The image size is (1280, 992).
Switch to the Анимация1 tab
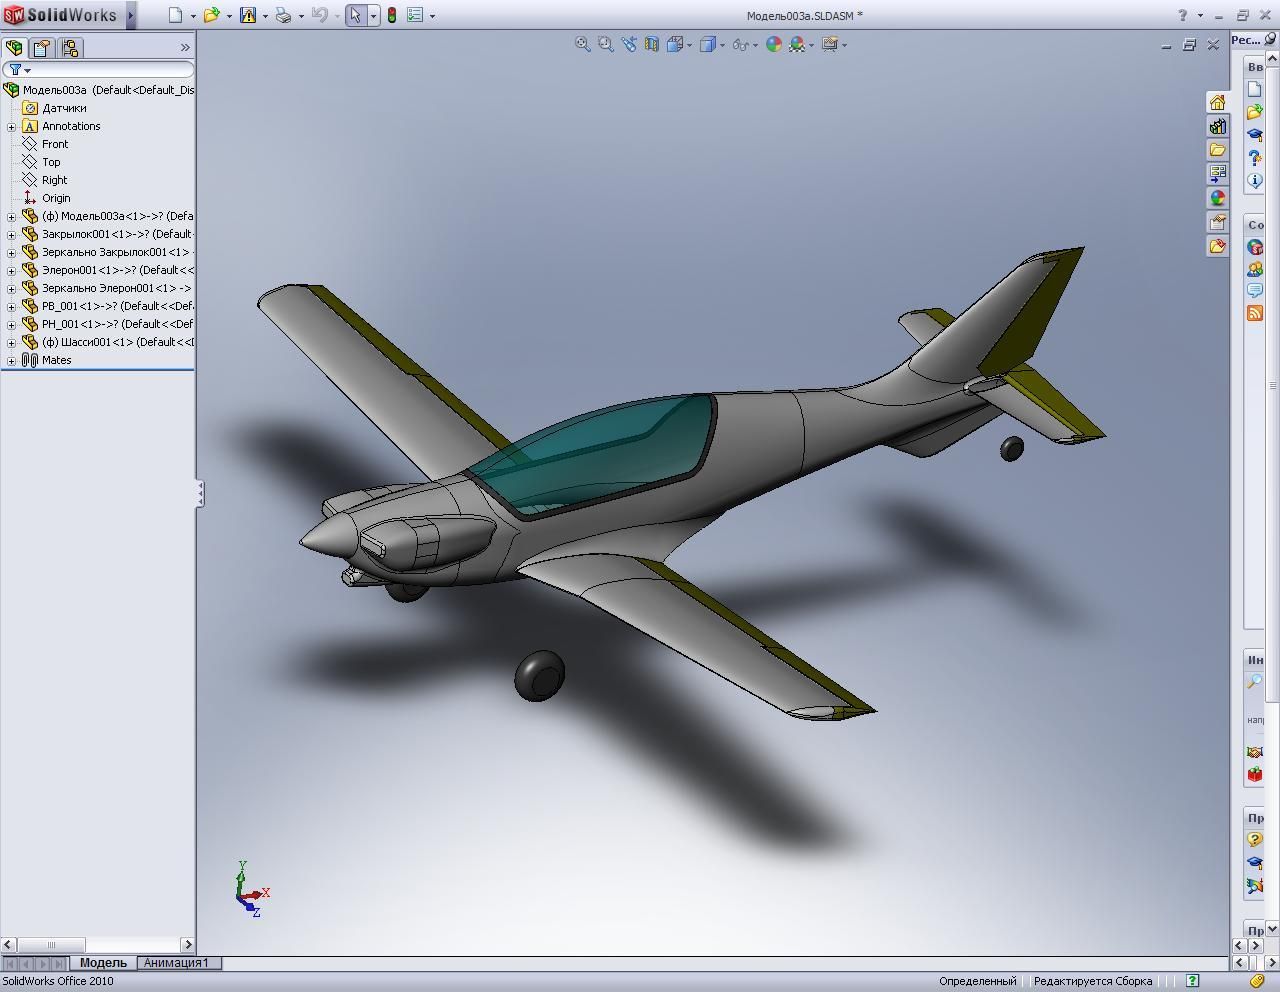[x=176, y=963]
